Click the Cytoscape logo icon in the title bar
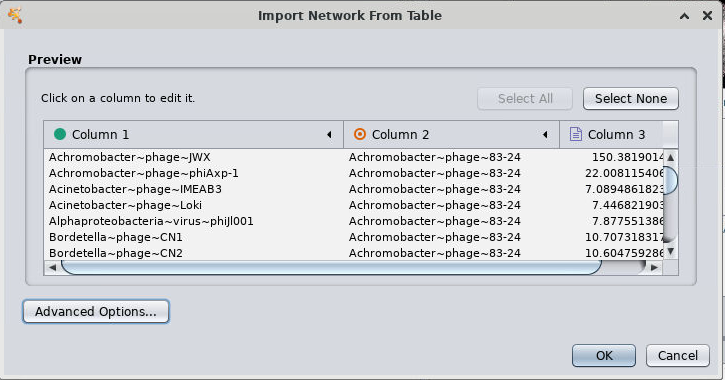This screenshot has width=725, height=380. [15, 15]
